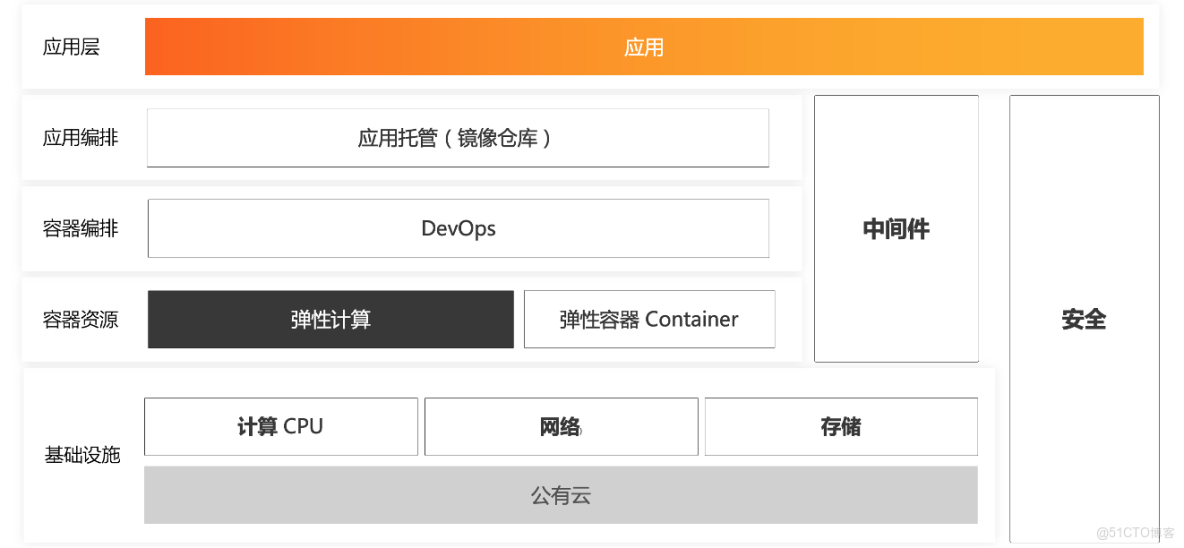Screen dimensions: 1184x548
Task: Choose the dark 弹性计算 block
Action: tap(330, 320)
